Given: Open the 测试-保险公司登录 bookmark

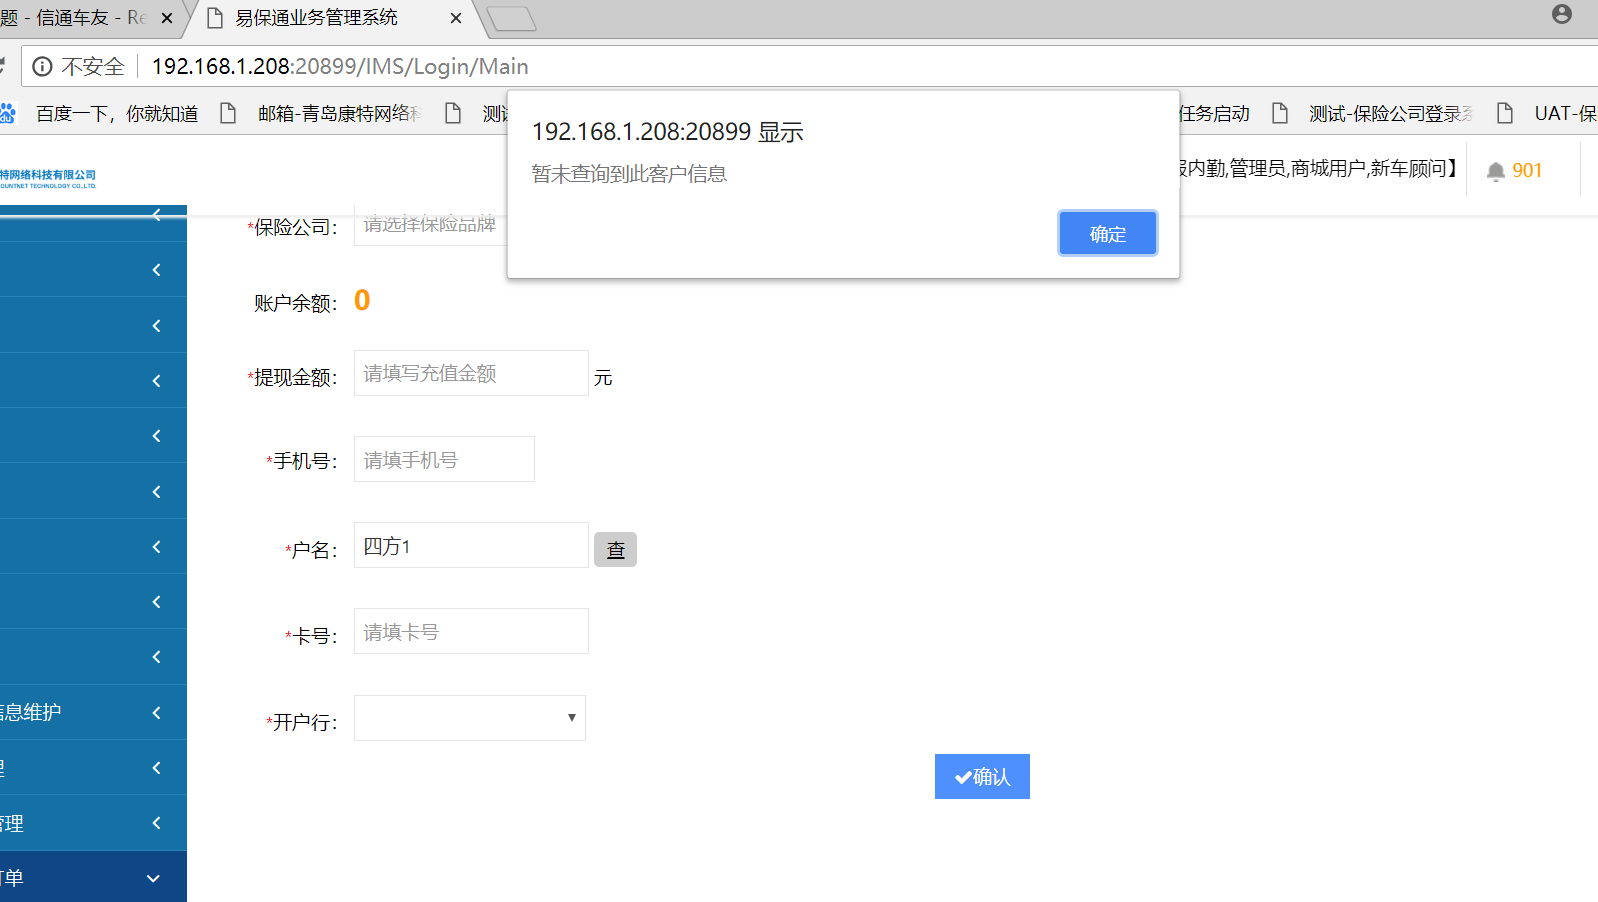Looking at the screenshot, I should point(1391,113).
